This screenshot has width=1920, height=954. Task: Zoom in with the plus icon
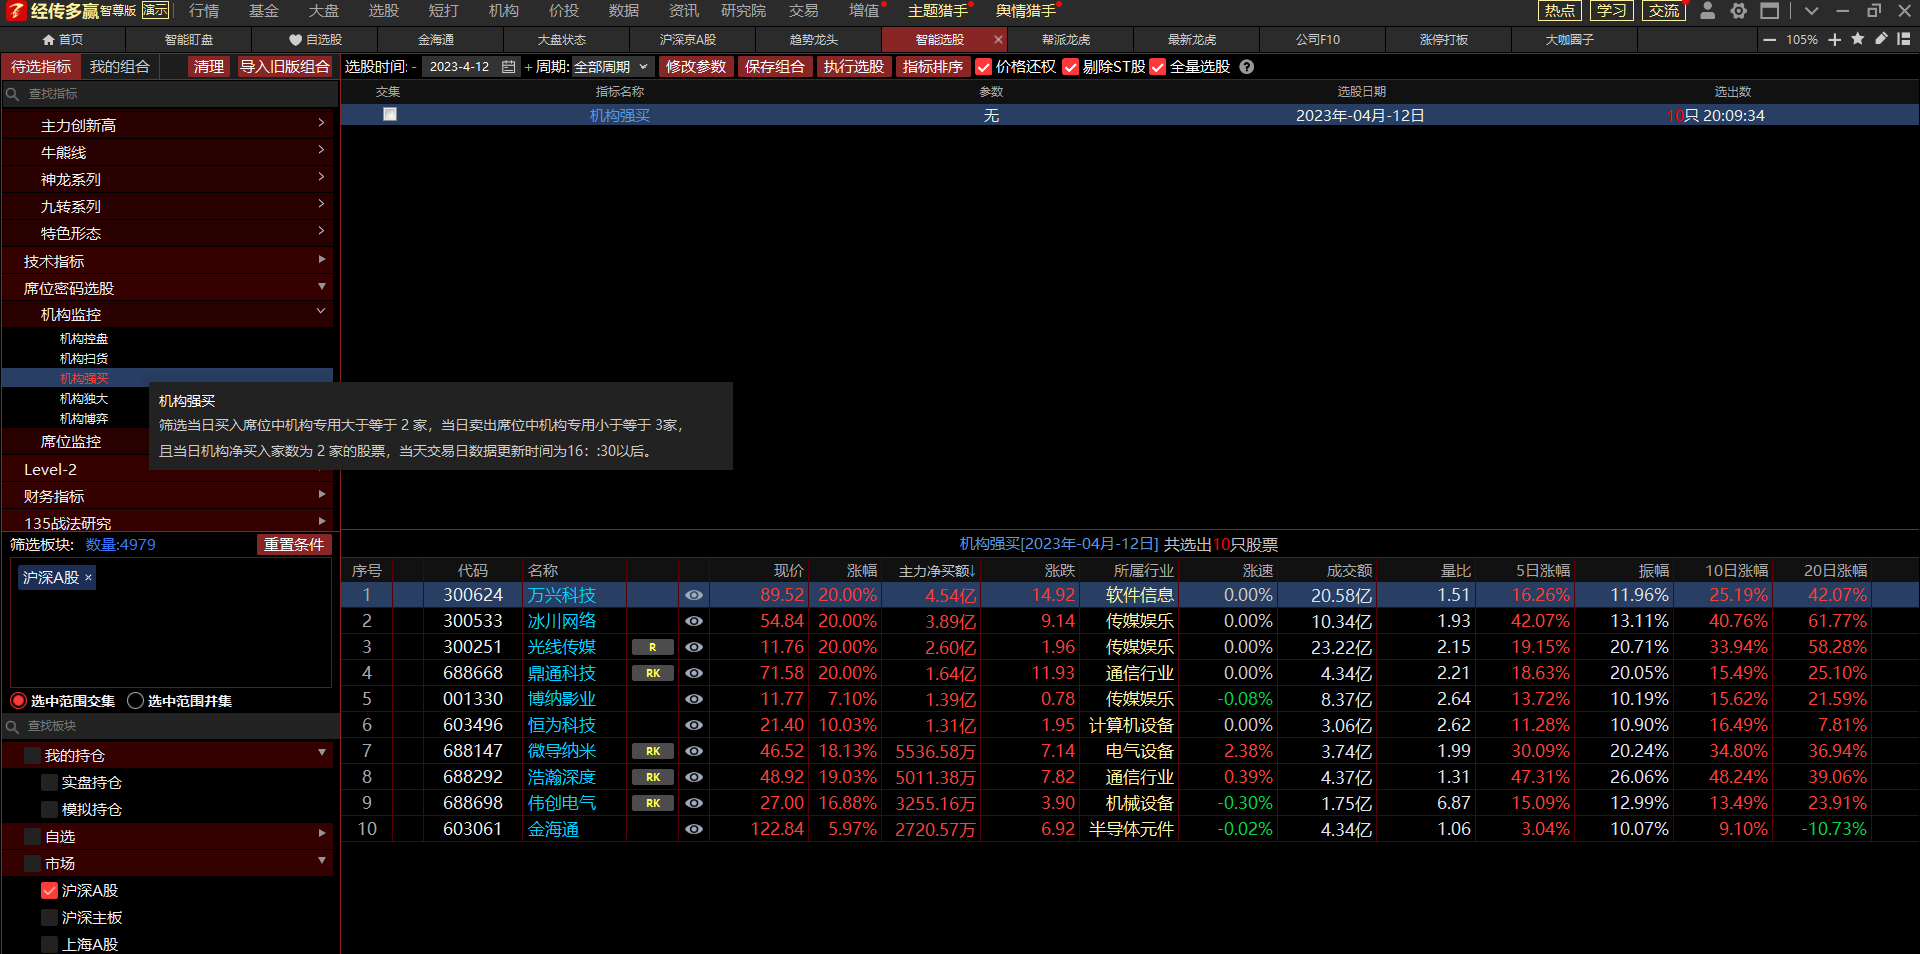click(1835, 40)
